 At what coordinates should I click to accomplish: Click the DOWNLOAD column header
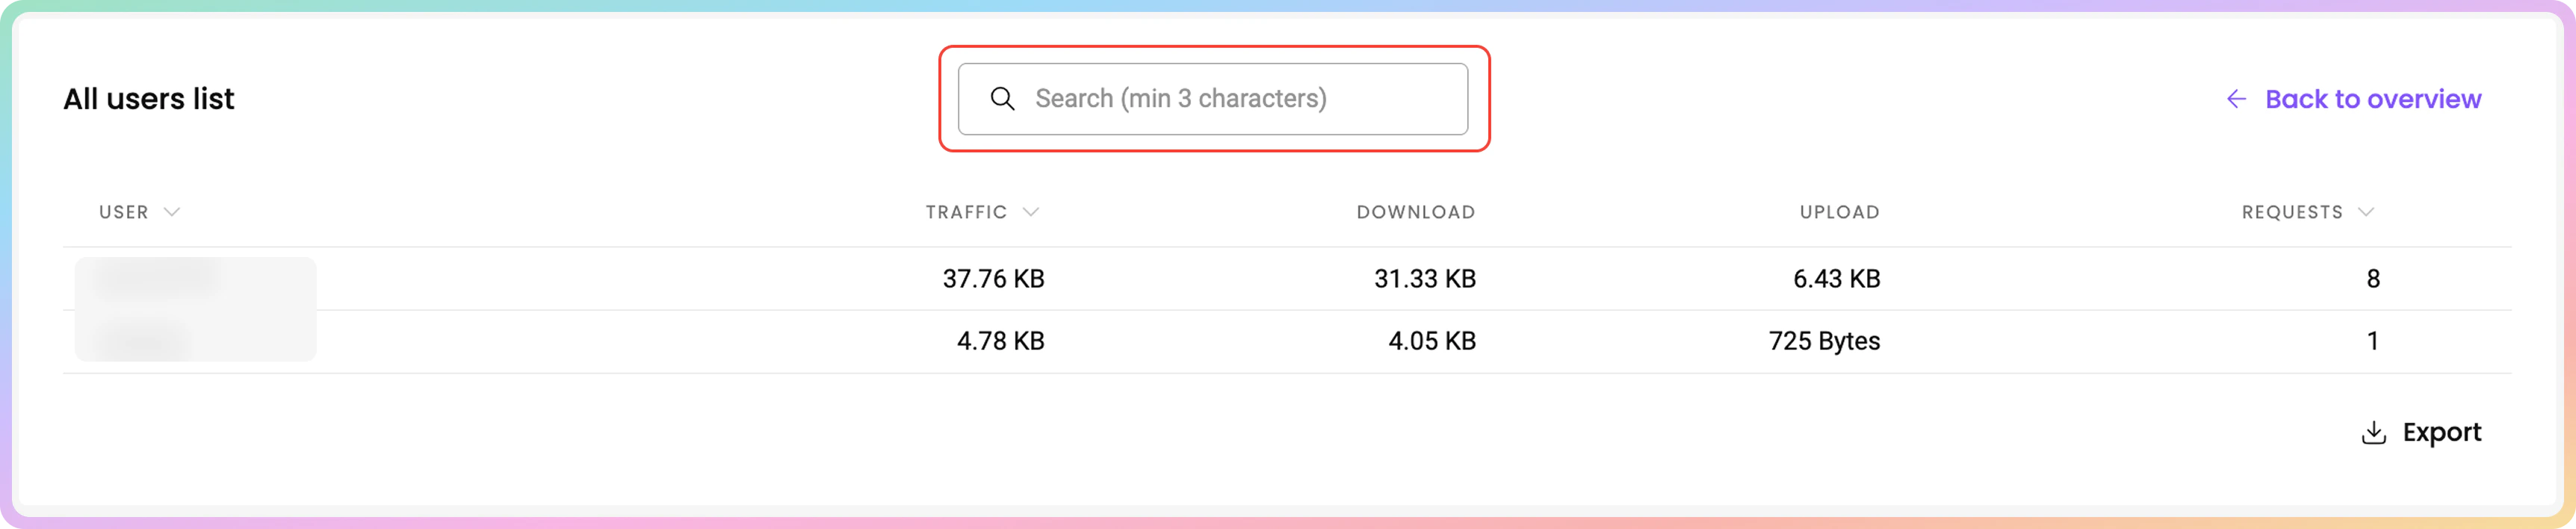[x=1415, y=212]
